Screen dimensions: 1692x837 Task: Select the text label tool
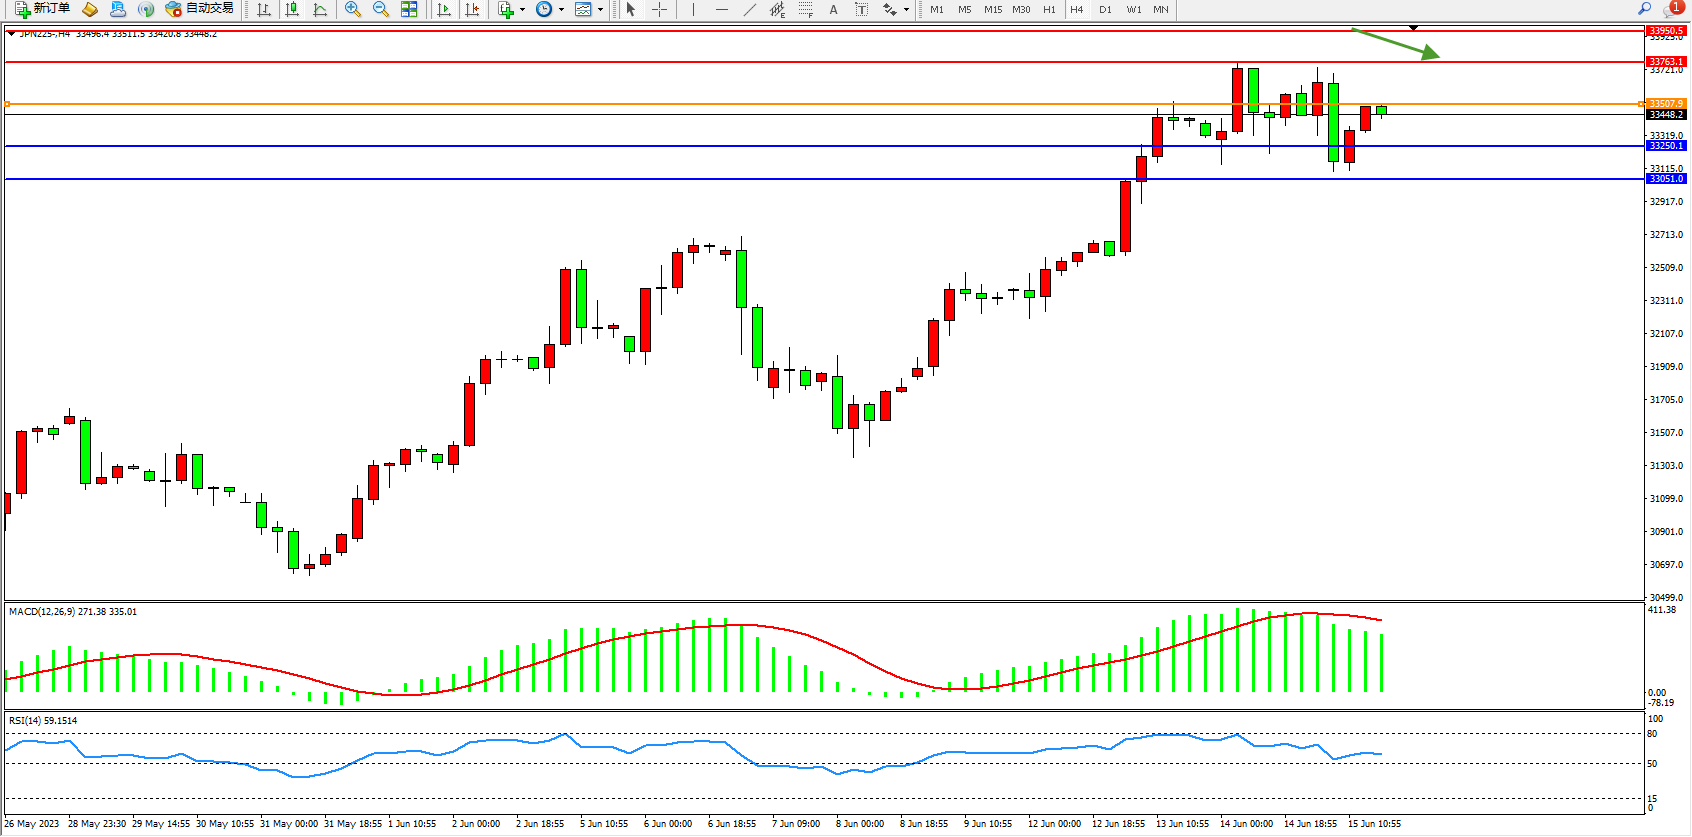tap(833, 9)
